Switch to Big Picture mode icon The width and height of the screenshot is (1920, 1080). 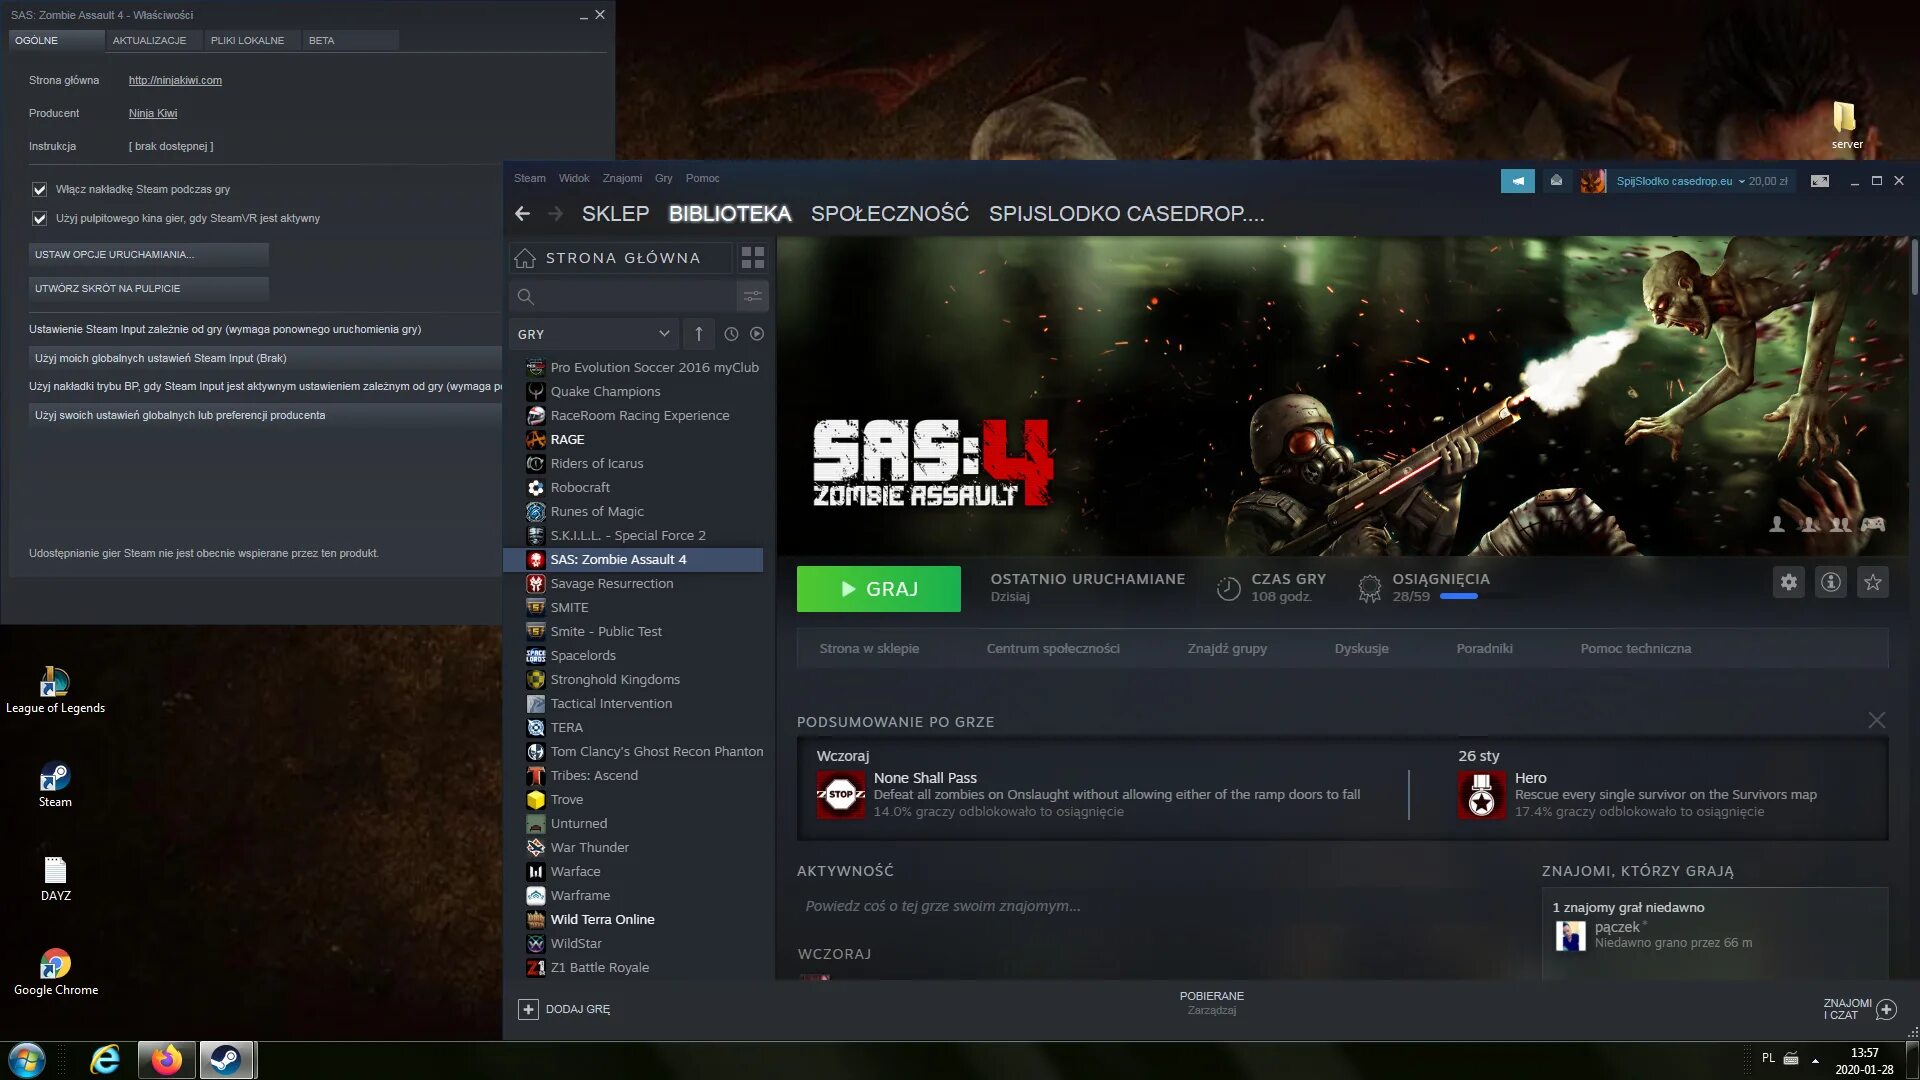pos(1820,181)
